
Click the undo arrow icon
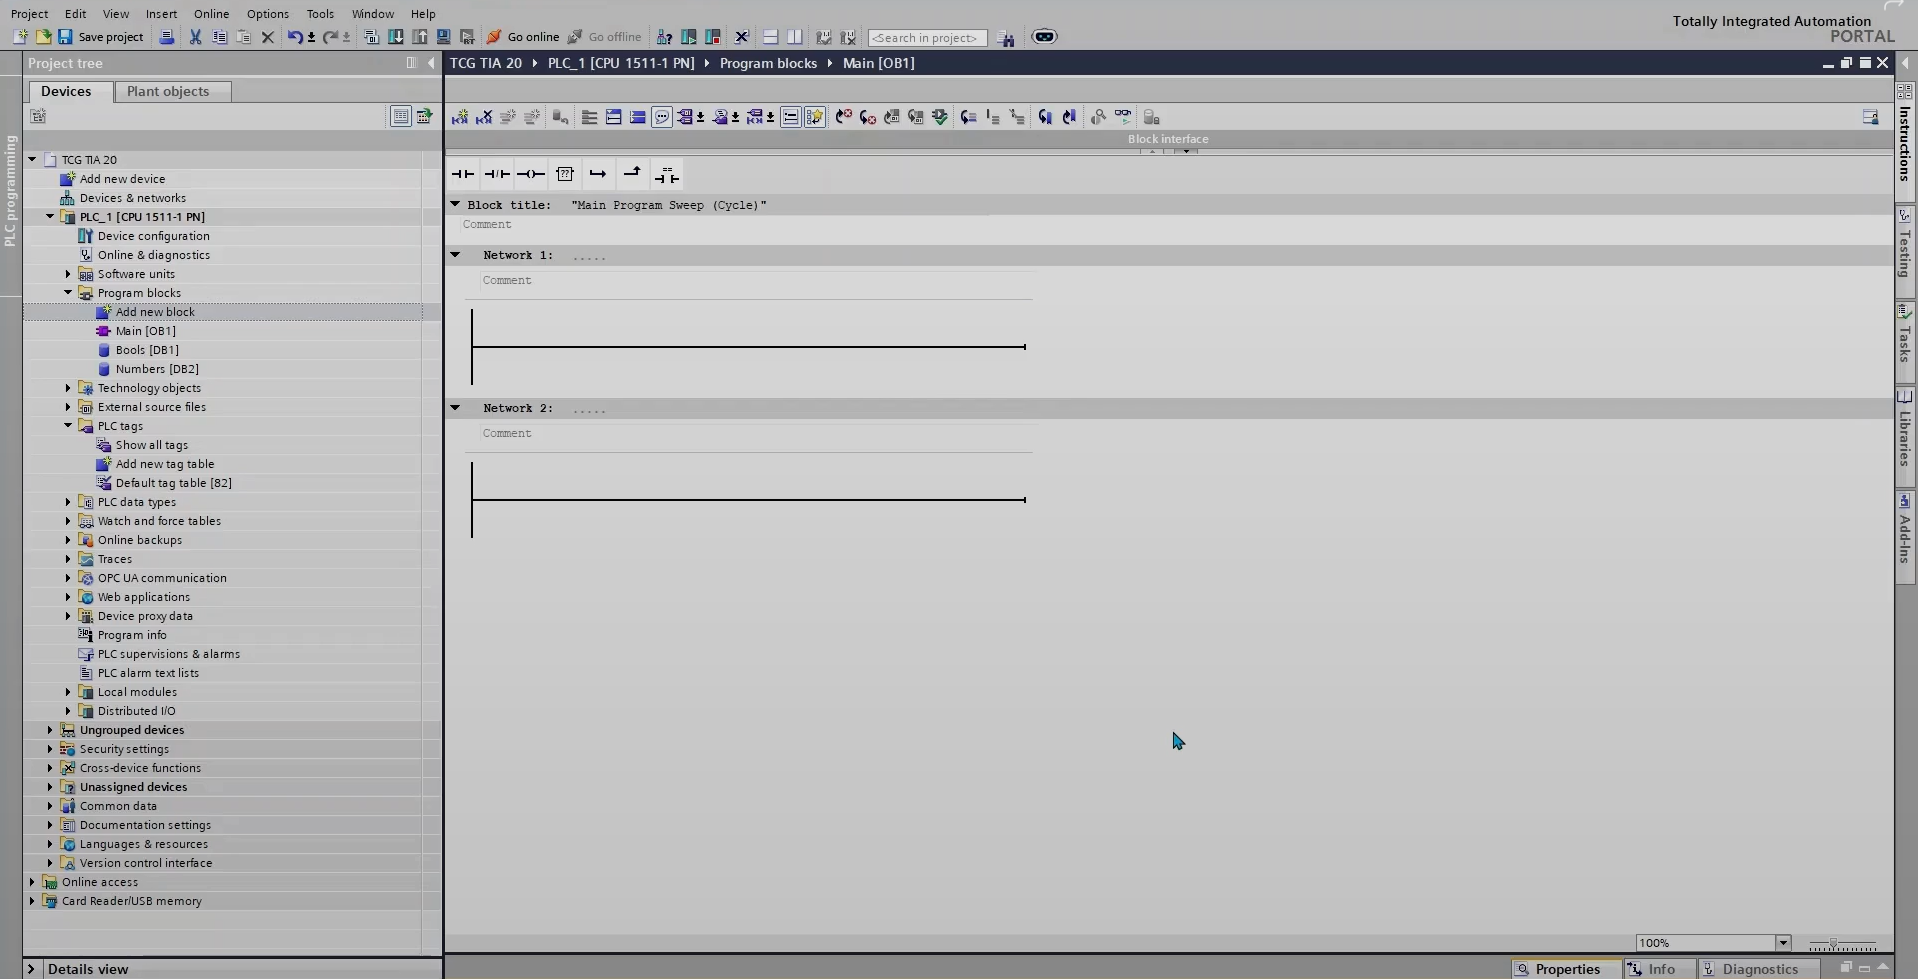[295, 37]
